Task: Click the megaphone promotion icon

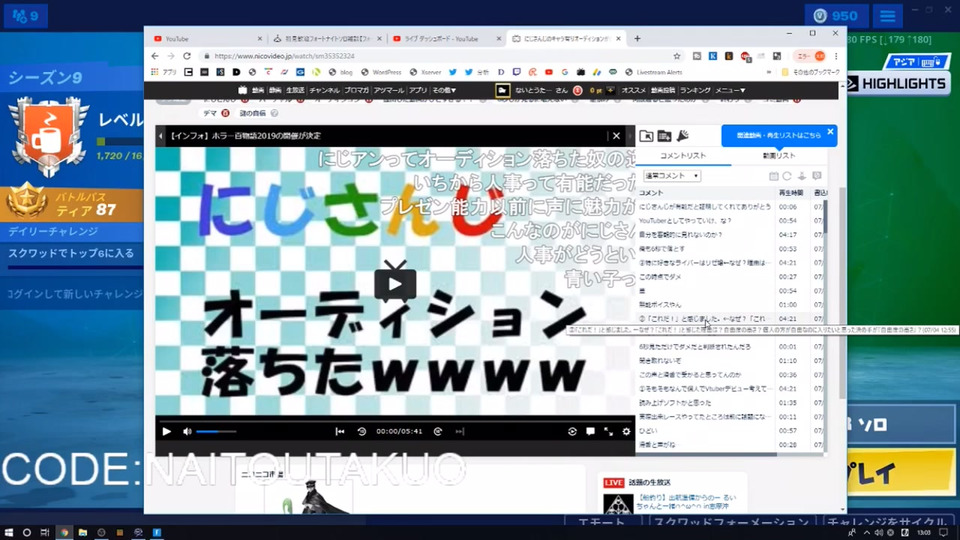Action: [683, 135]
